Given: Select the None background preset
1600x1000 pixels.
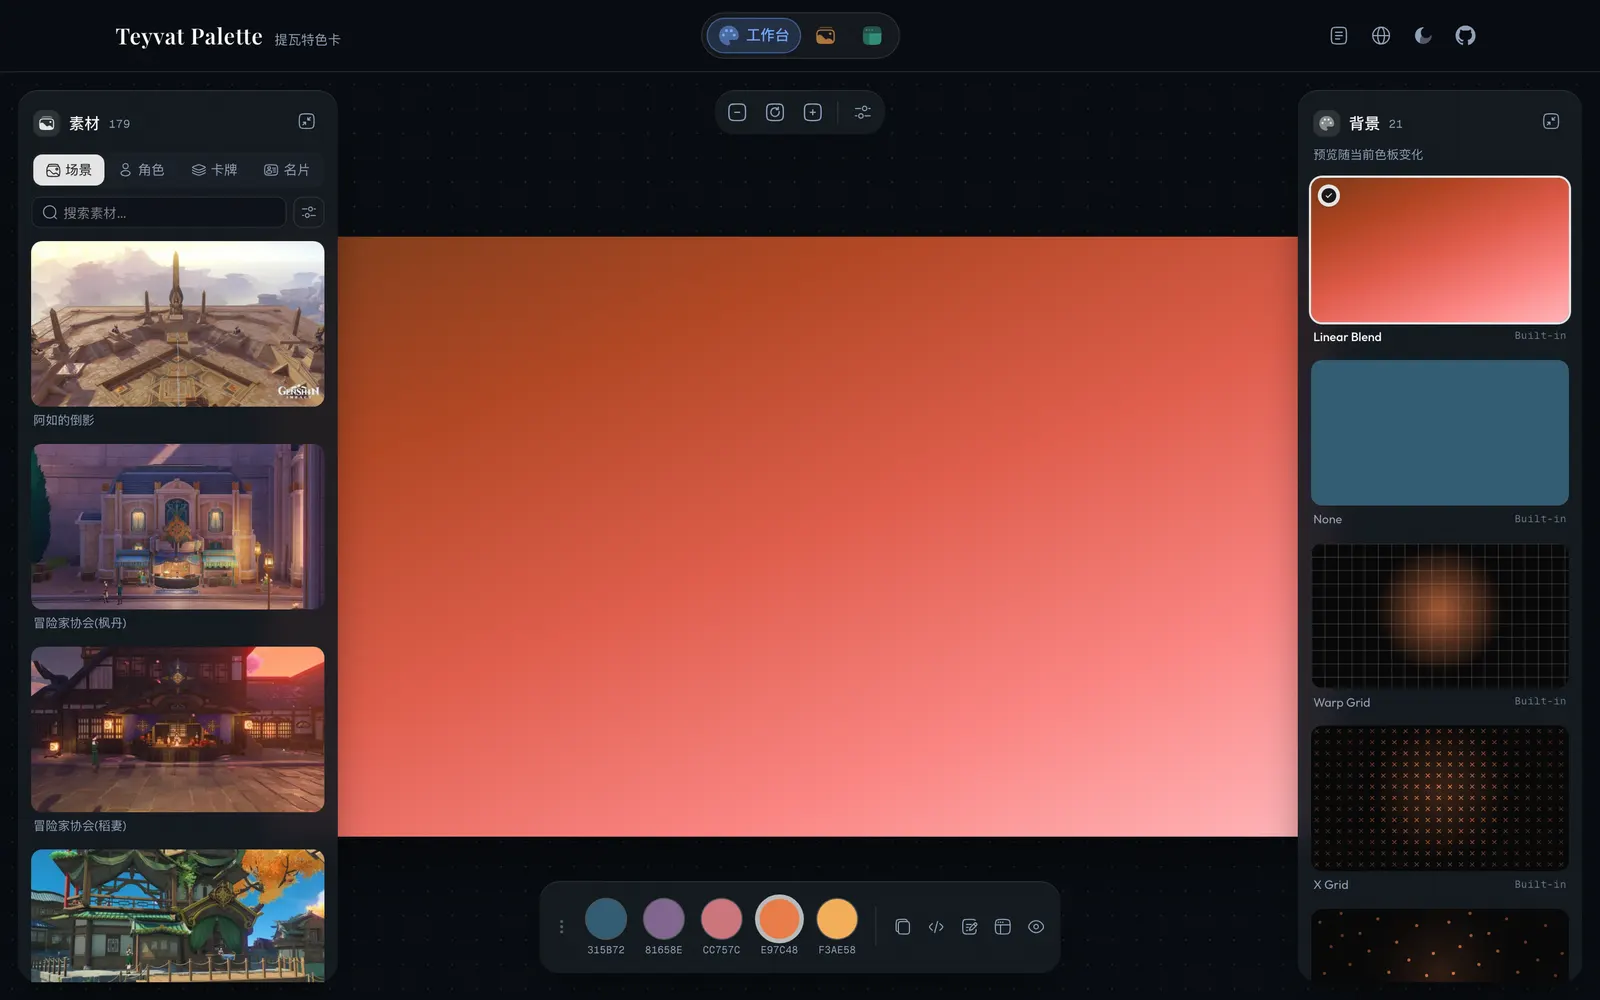Looking at the screenshot, I should [1440, 433].
